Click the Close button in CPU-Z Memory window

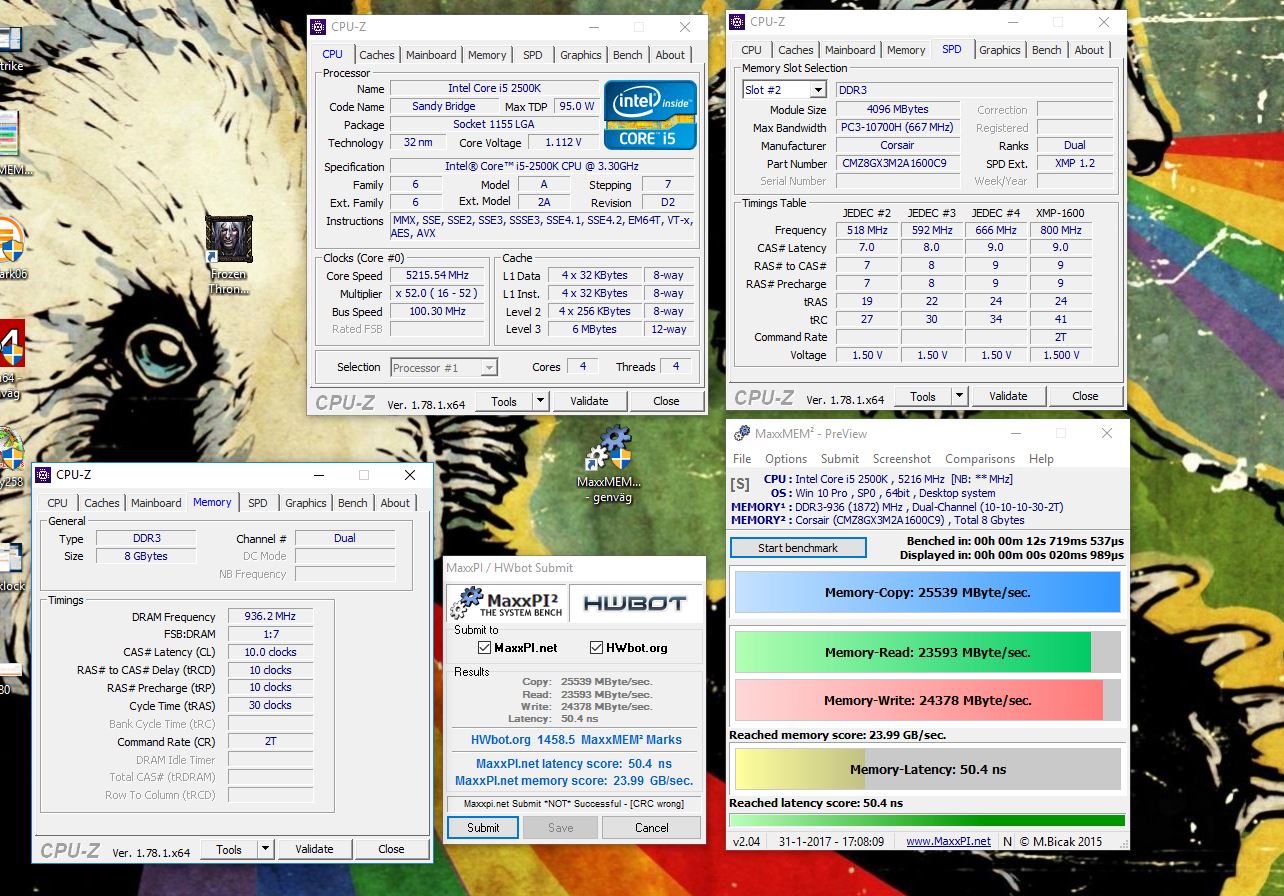[391, 849]
